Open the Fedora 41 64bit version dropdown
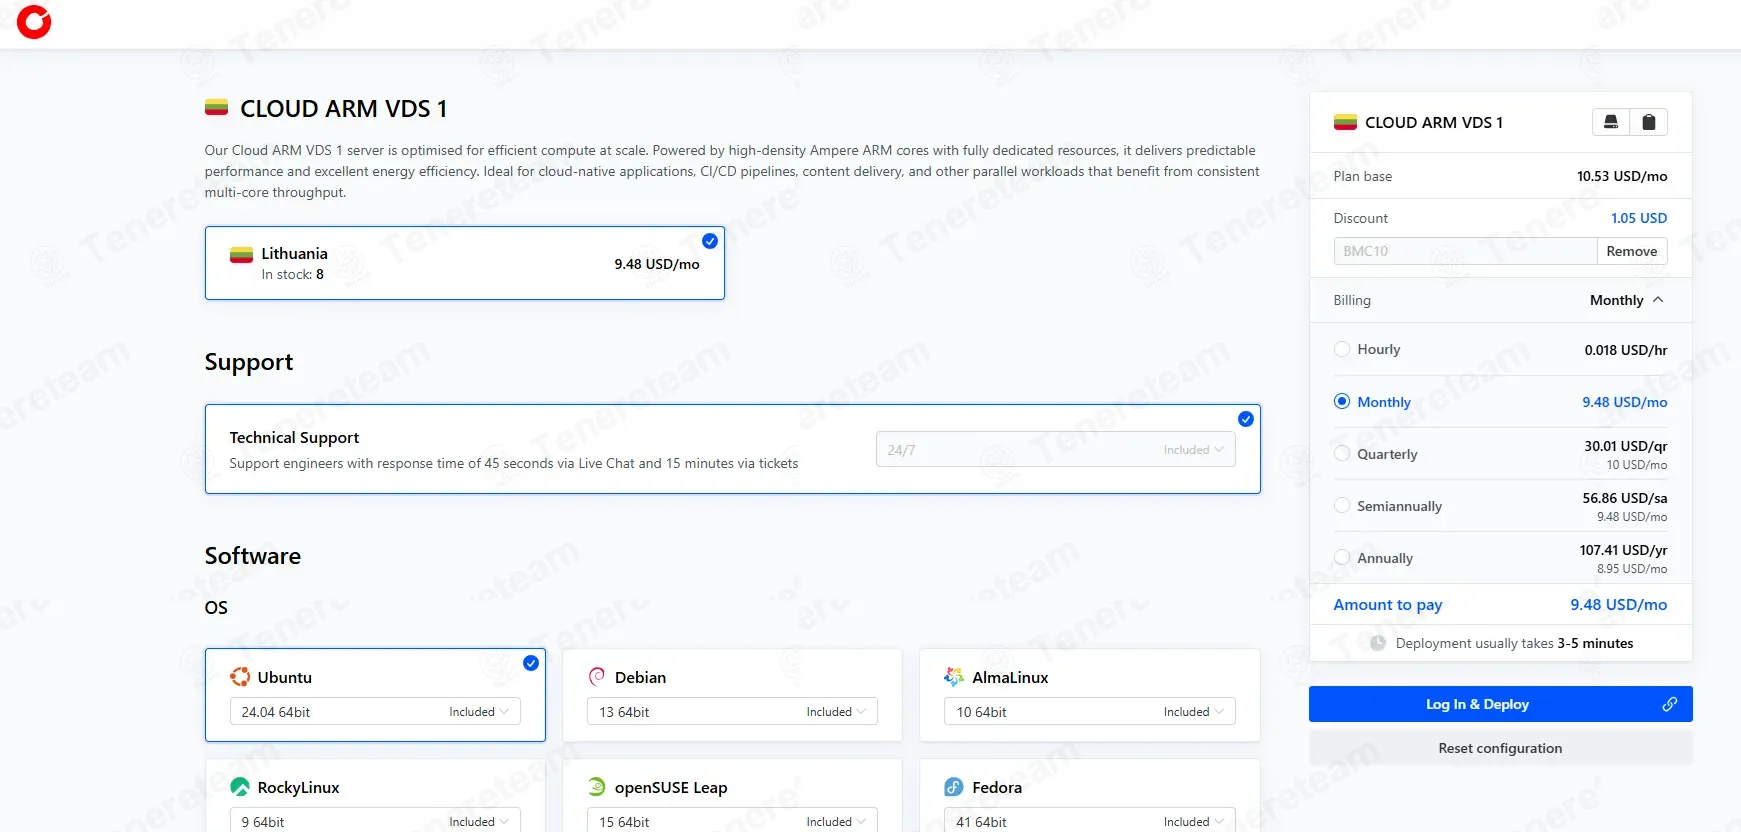1741x832 pixels. click(x=1089, y=820)
